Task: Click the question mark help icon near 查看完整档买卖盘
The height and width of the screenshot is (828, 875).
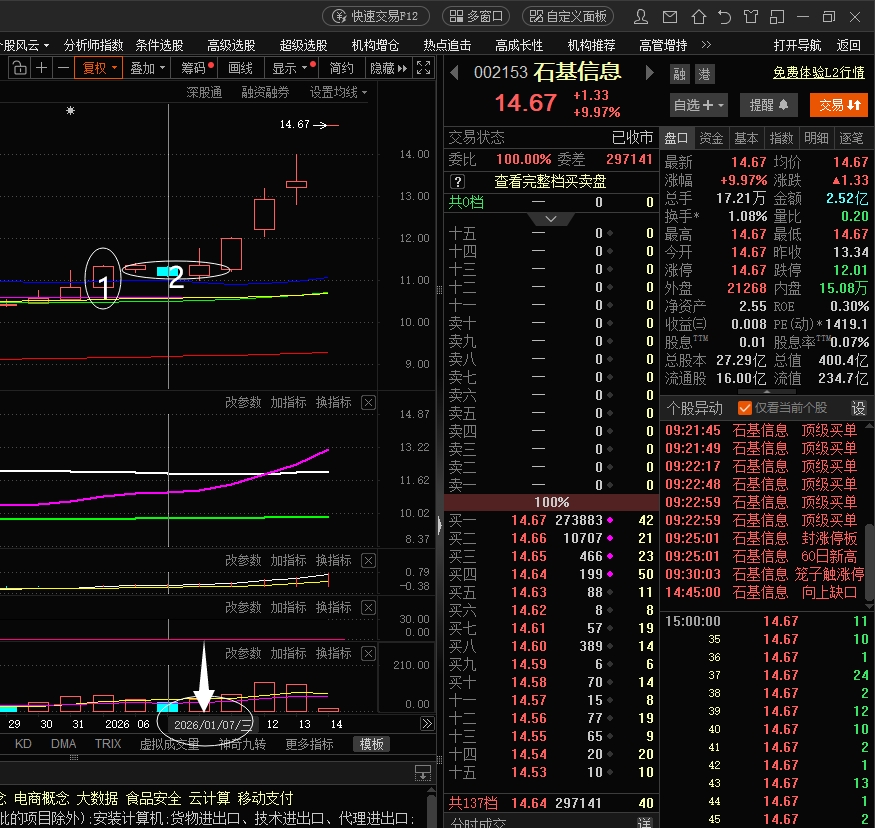Action: (x=457, y=181)
